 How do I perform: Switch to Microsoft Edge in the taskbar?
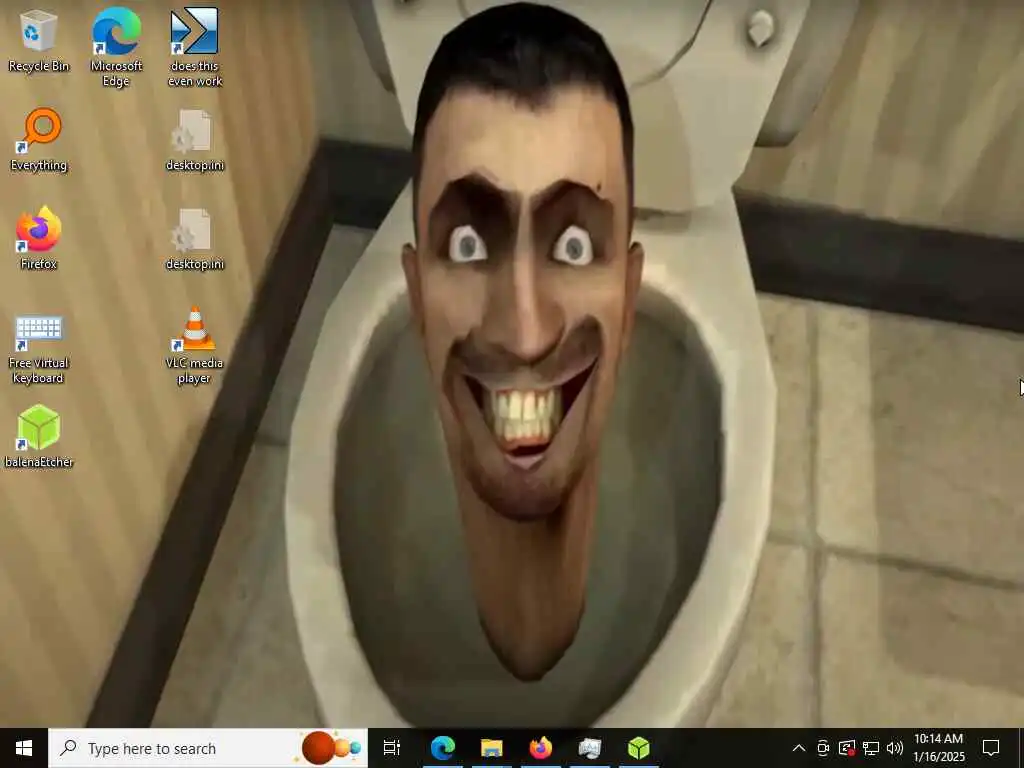click(x=443, y=748)
